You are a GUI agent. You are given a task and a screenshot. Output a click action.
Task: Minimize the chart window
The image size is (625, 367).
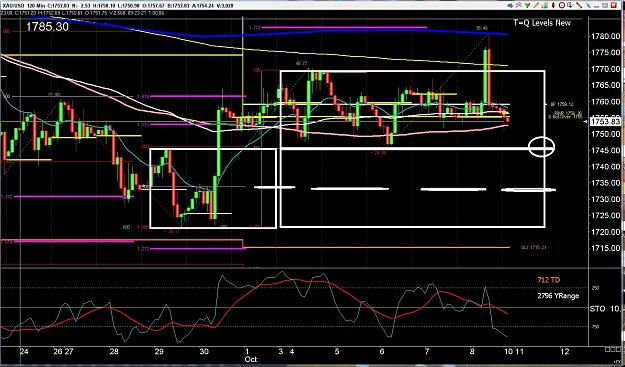pos(596,7)
